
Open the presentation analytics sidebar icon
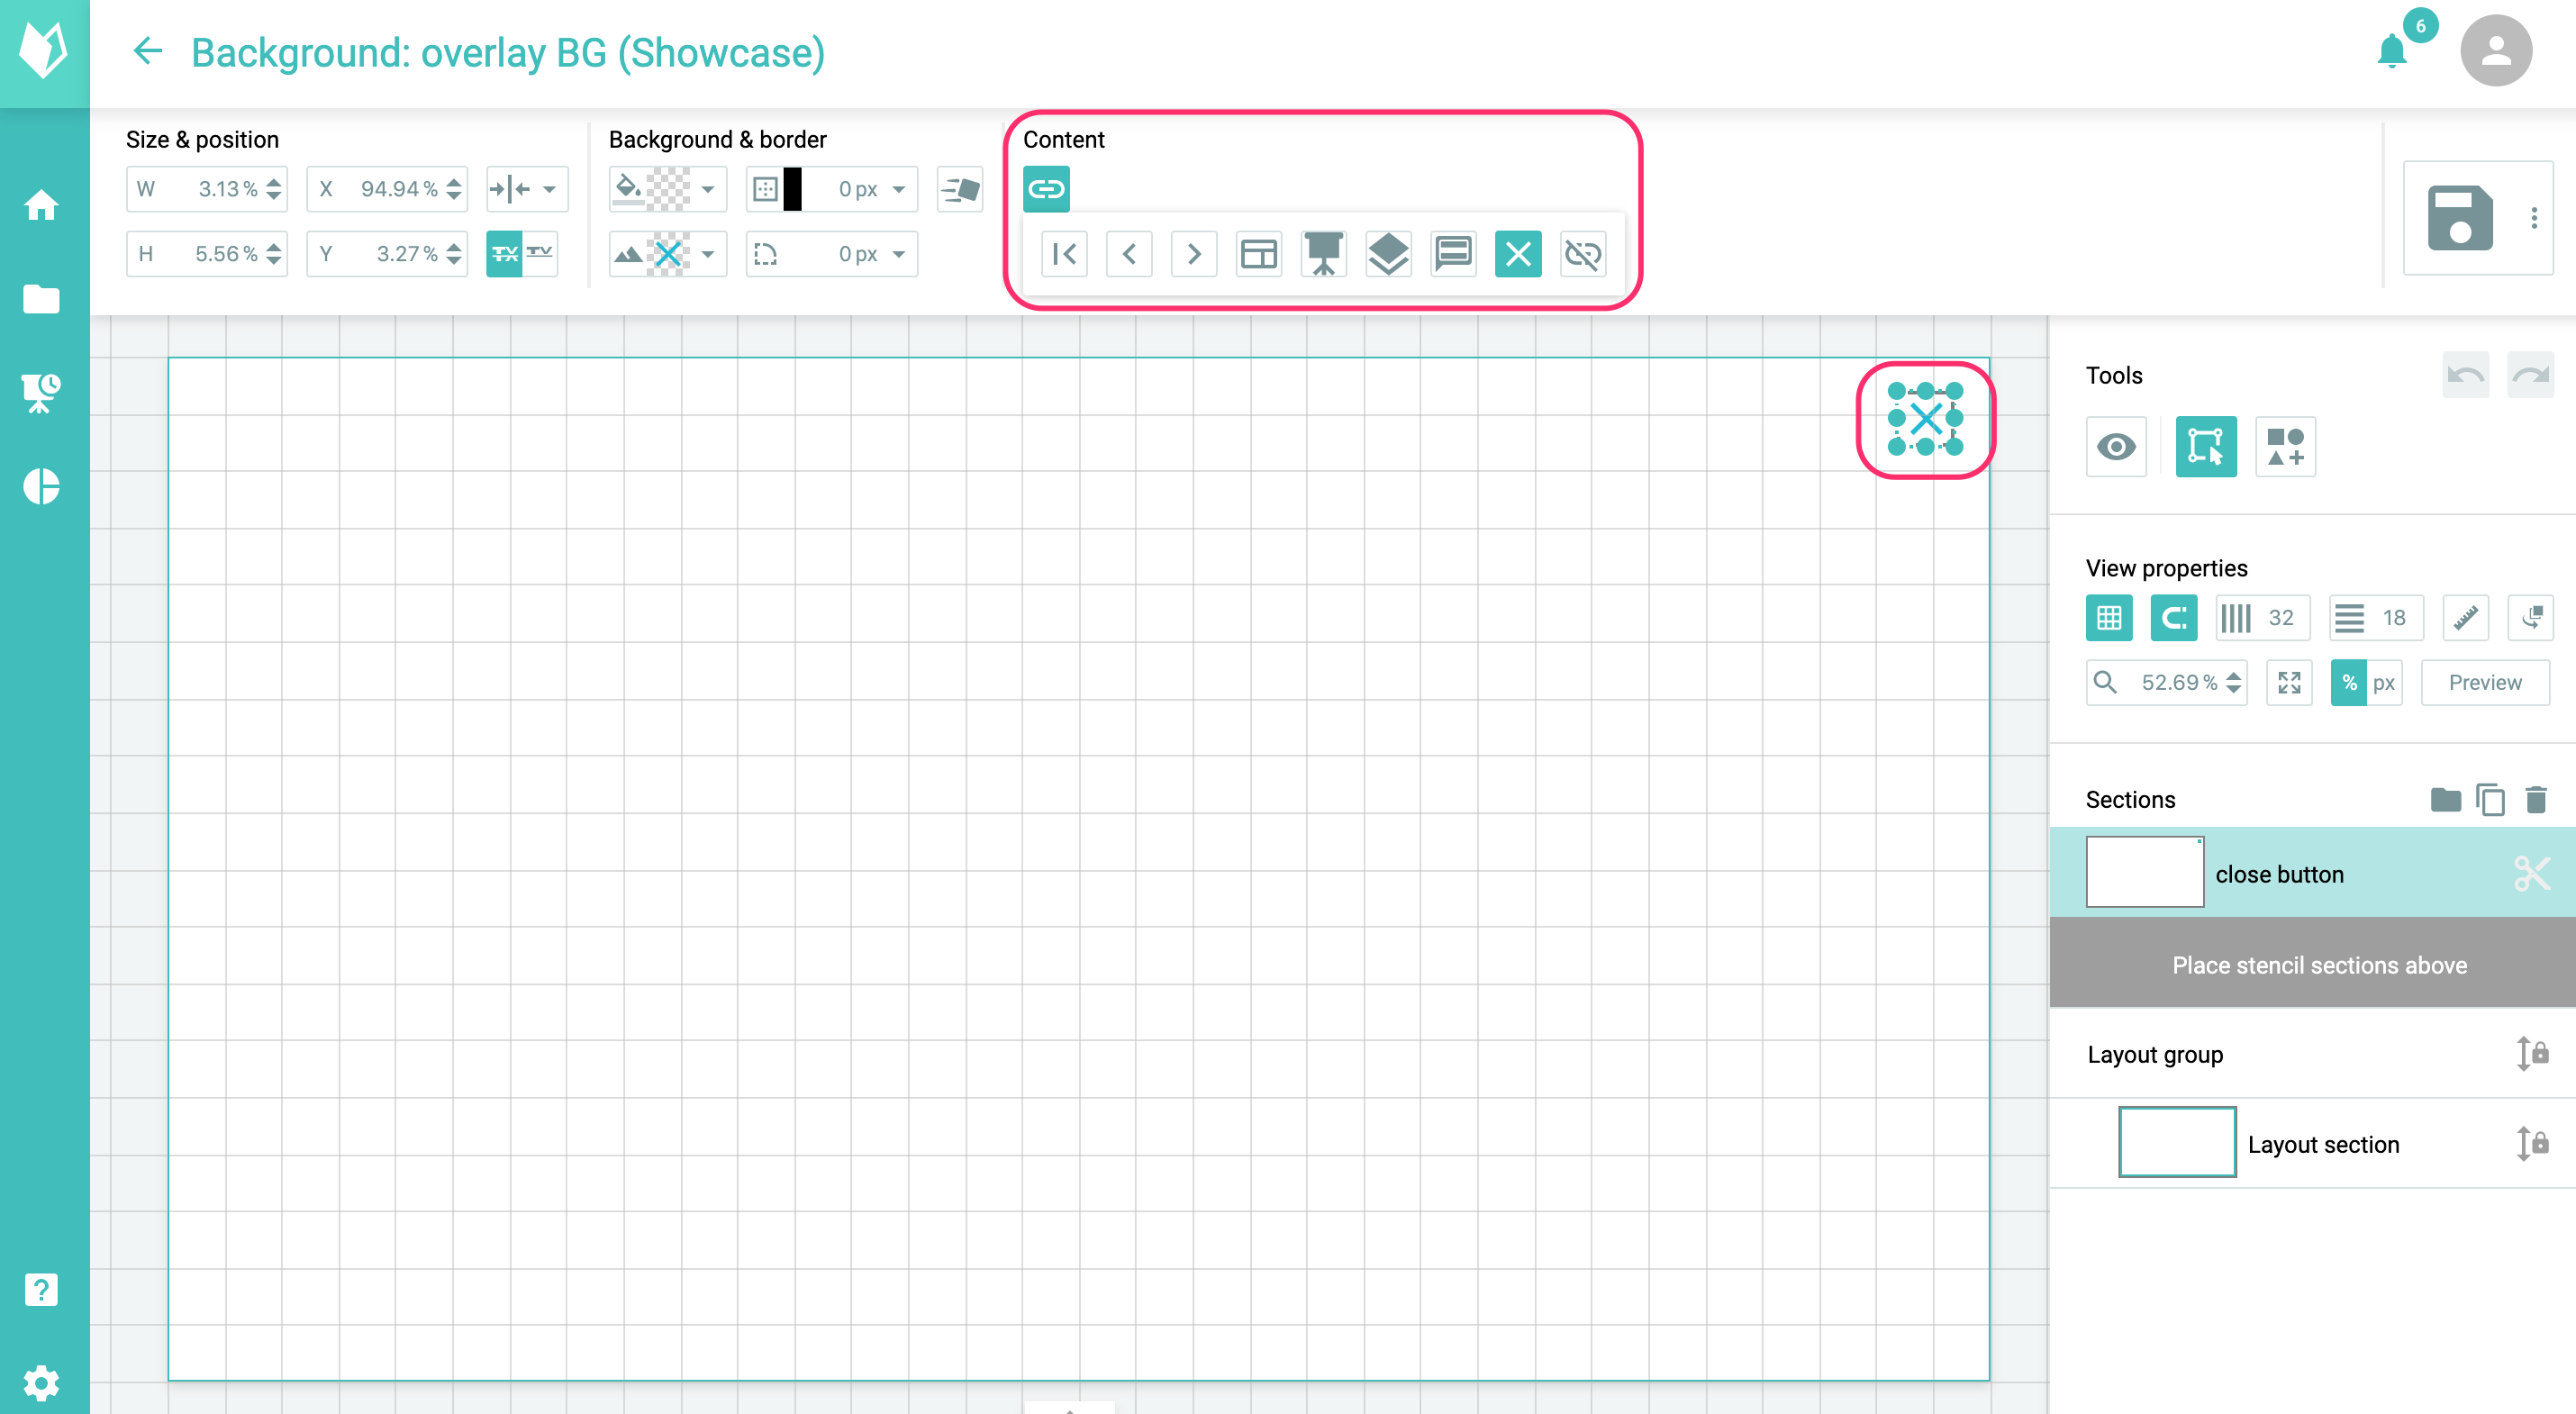click(x=41, y=392)
